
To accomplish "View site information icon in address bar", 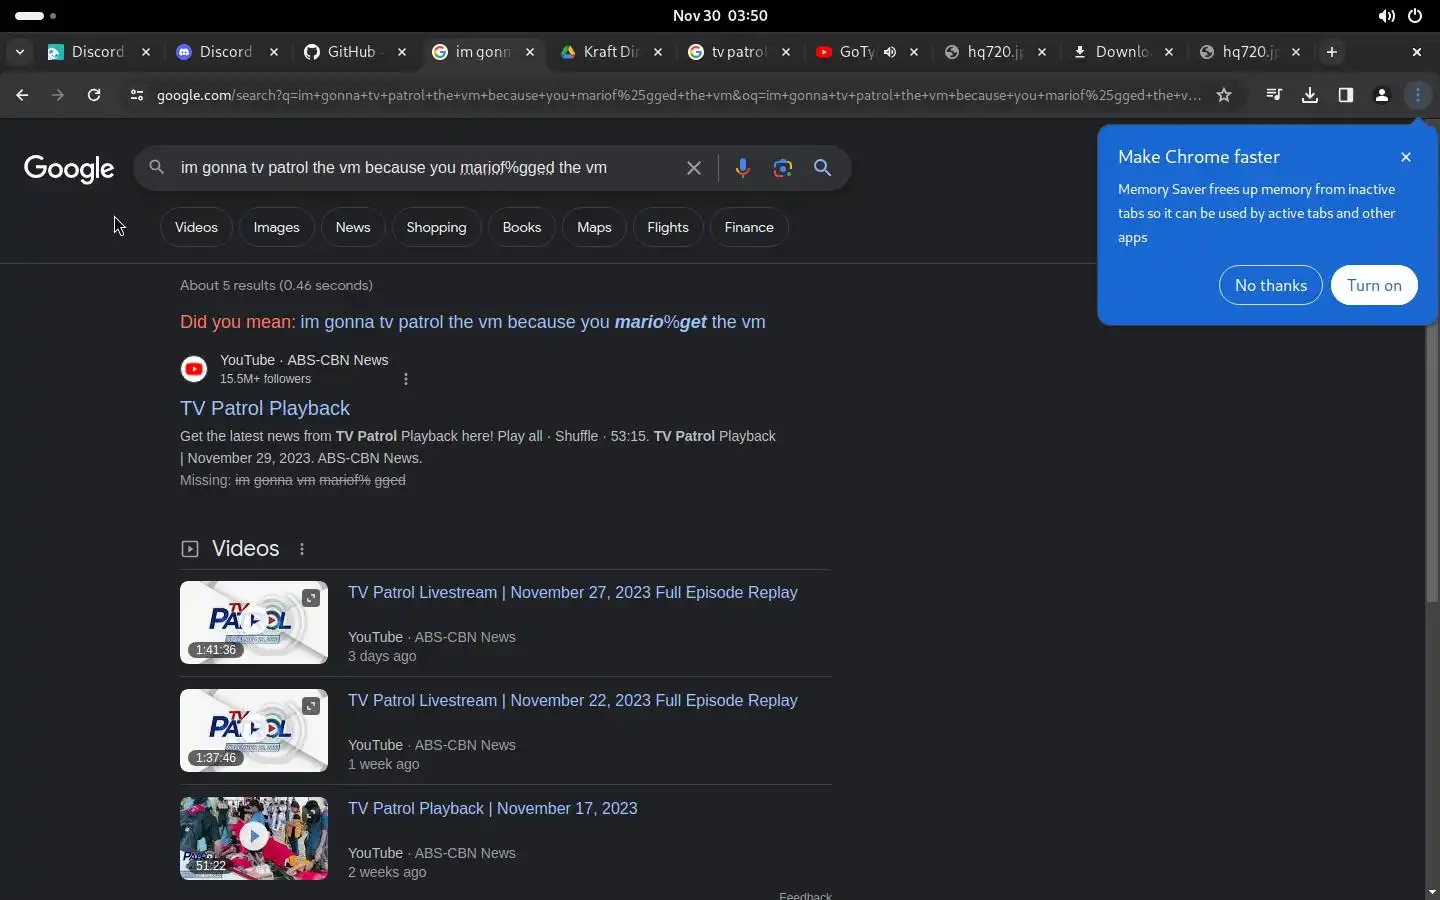I will [137, 95].
